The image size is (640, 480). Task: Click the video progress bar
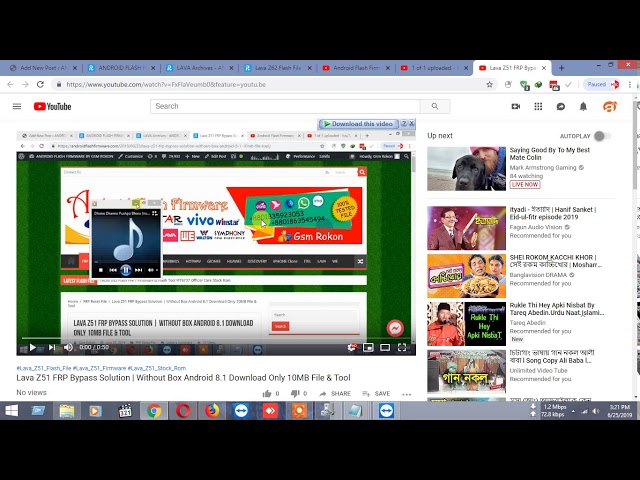[x=216, y=338]
